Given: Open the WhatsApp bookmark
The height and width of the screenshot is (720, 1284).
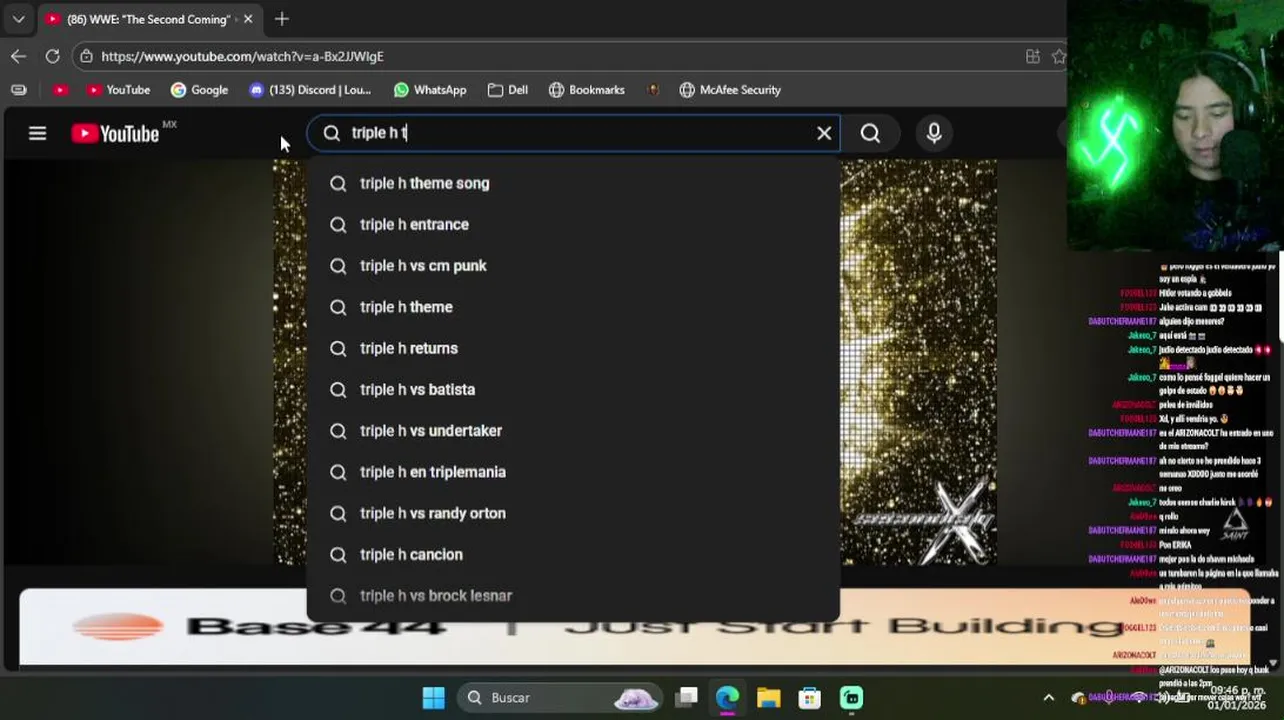Looking at the screenshot, I should (430, 90).
